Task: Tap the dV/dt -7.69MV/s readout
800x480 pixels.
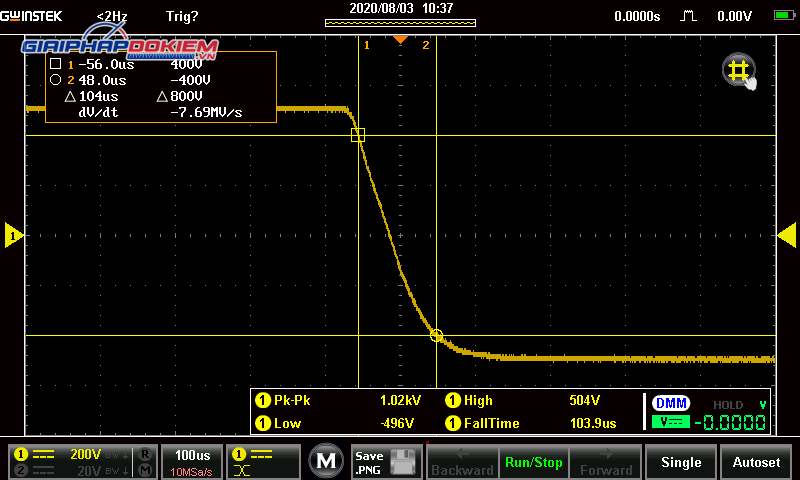Action: pyautogui.click(x=160, y=112)
